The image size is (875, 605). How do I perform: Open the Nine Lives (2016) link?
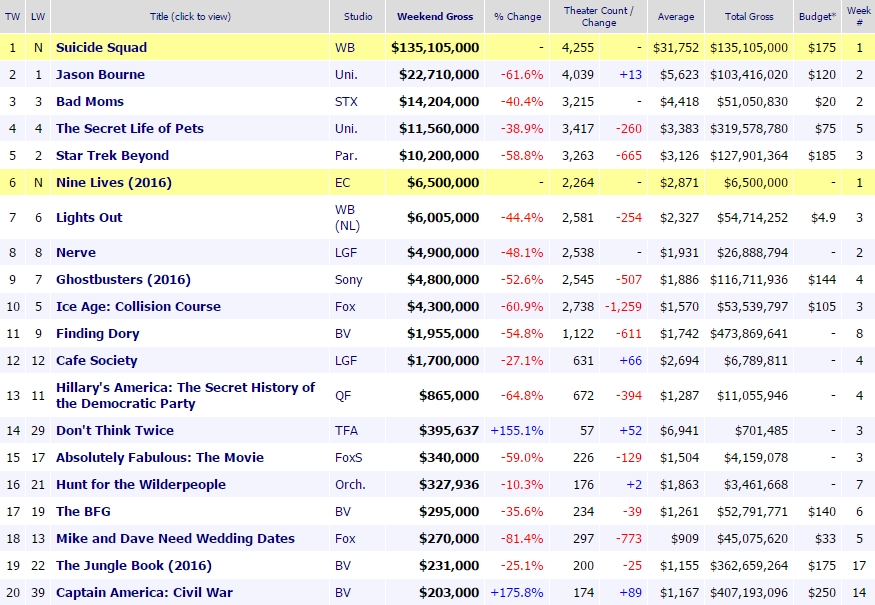pos(114,183)
